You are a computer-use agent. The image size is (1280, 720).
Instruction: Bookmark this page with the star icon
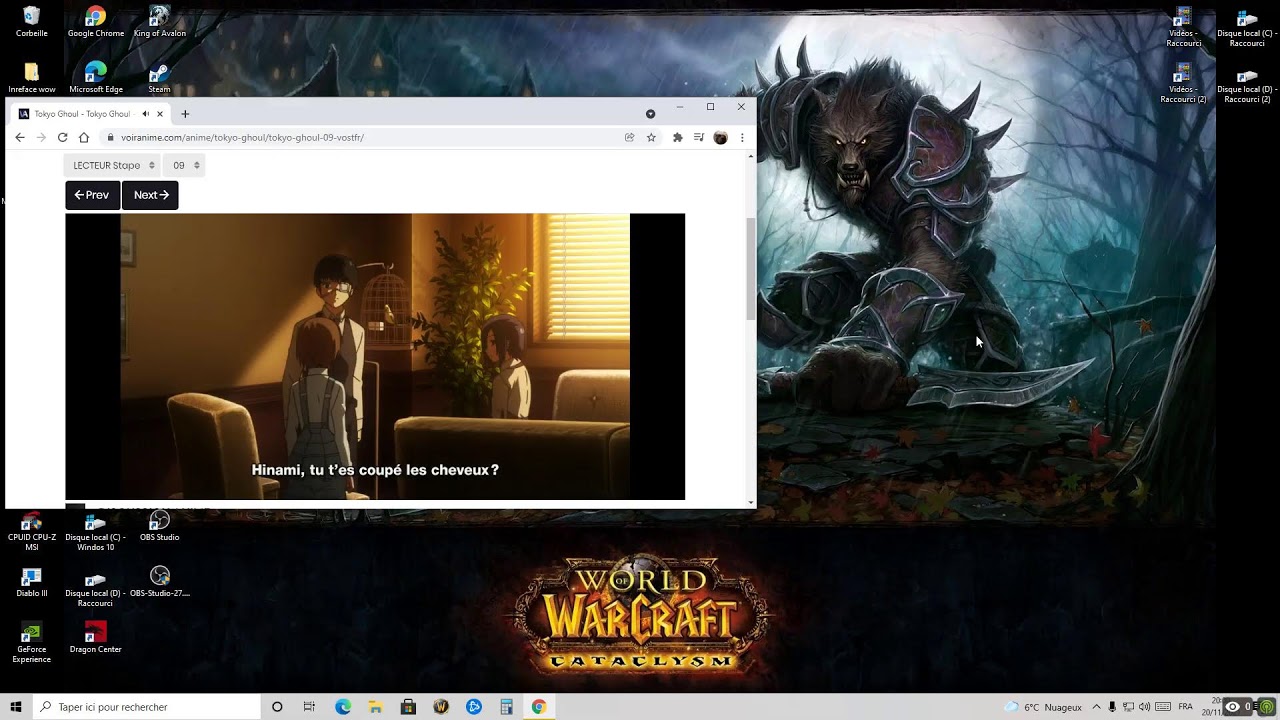pyautogui.click(x=651, y=137)
